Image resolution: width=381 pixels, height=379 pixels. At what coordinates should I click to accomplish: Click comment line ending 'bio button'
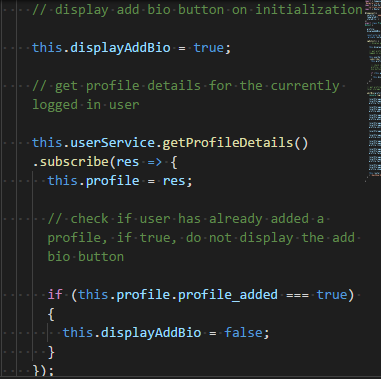[x=86, y=257]
